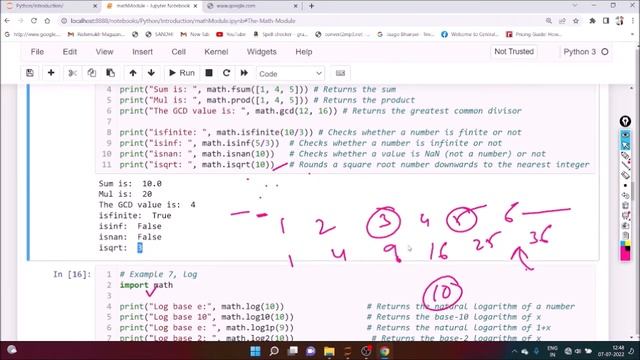The height and width of the screenshot is (360, 640).
Task: Open the Insert menu
Action: click(142, 52)
